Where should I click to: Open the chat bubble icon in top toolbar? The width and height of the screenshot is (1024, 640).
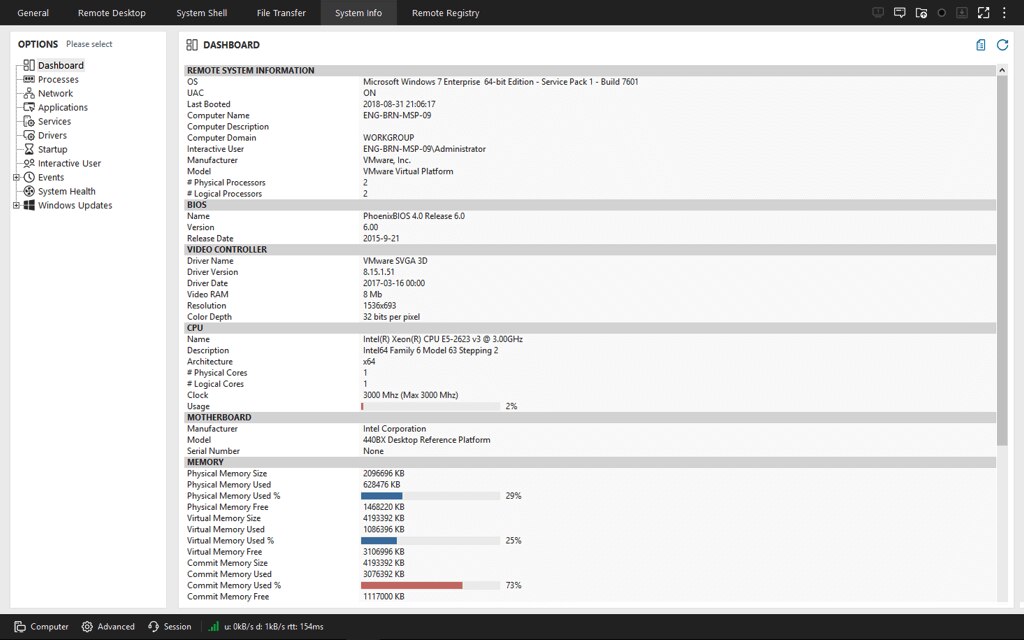click(901, 12)
